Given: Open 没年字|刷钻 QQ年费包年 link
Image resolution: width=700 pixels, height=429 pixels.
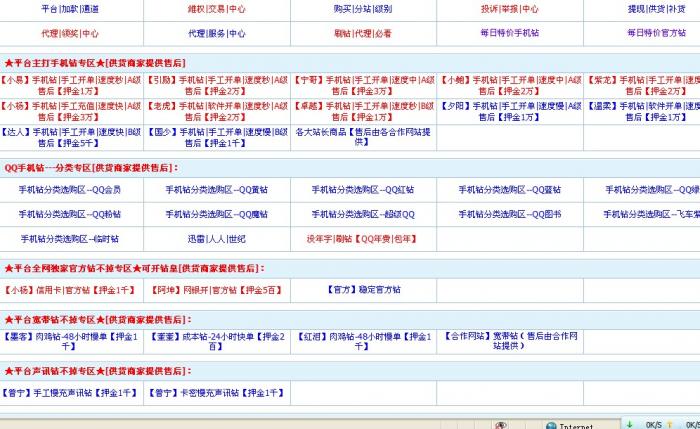Looking at the screenshot, I should (362, 239).
